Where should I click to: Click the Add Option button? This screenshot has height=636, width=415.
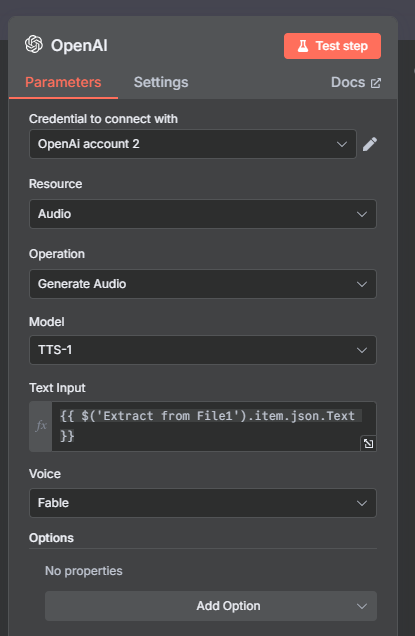point(211,606)
